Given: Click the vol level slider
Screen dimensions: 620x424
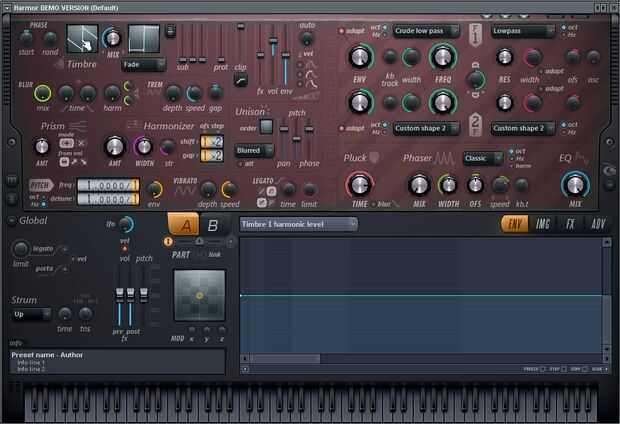Looking at the screenshot, I should (x=272, y=55).
